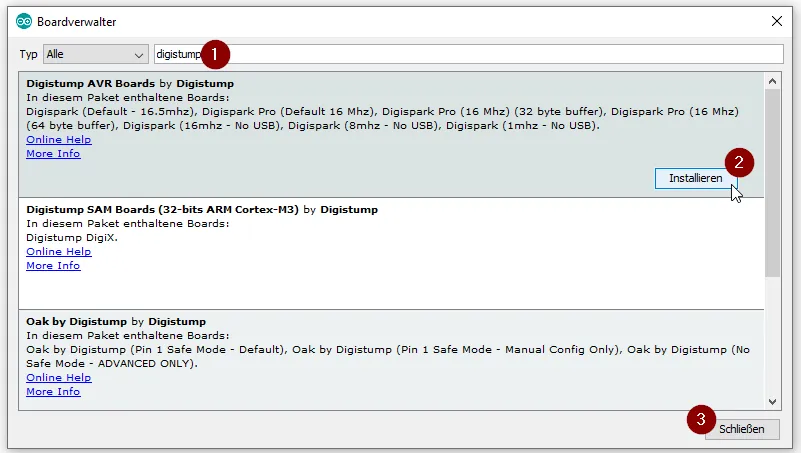This screenshot has width=801, height=453.
Task: Open More Info for Digistump AVR Boards
Action: point(53,154)
